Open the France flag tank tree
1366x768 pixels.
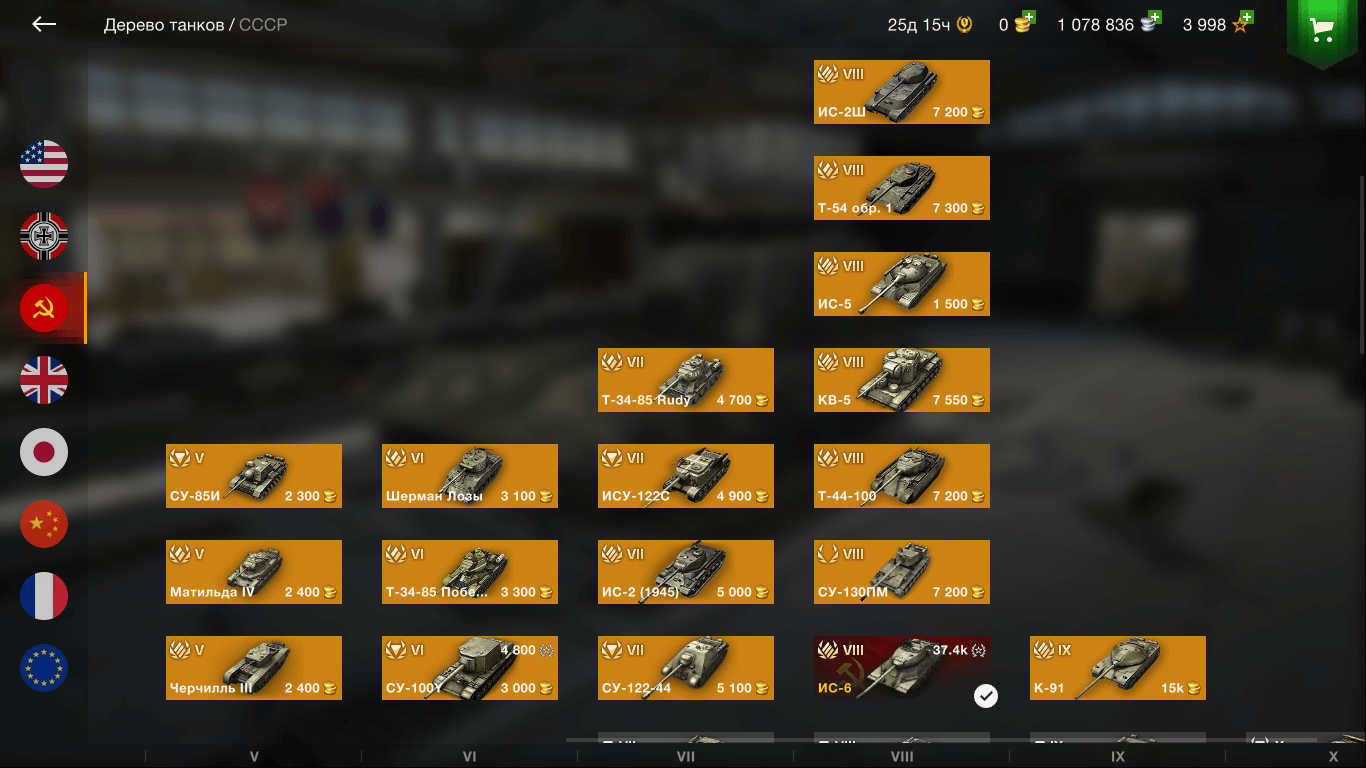point(44,596)
